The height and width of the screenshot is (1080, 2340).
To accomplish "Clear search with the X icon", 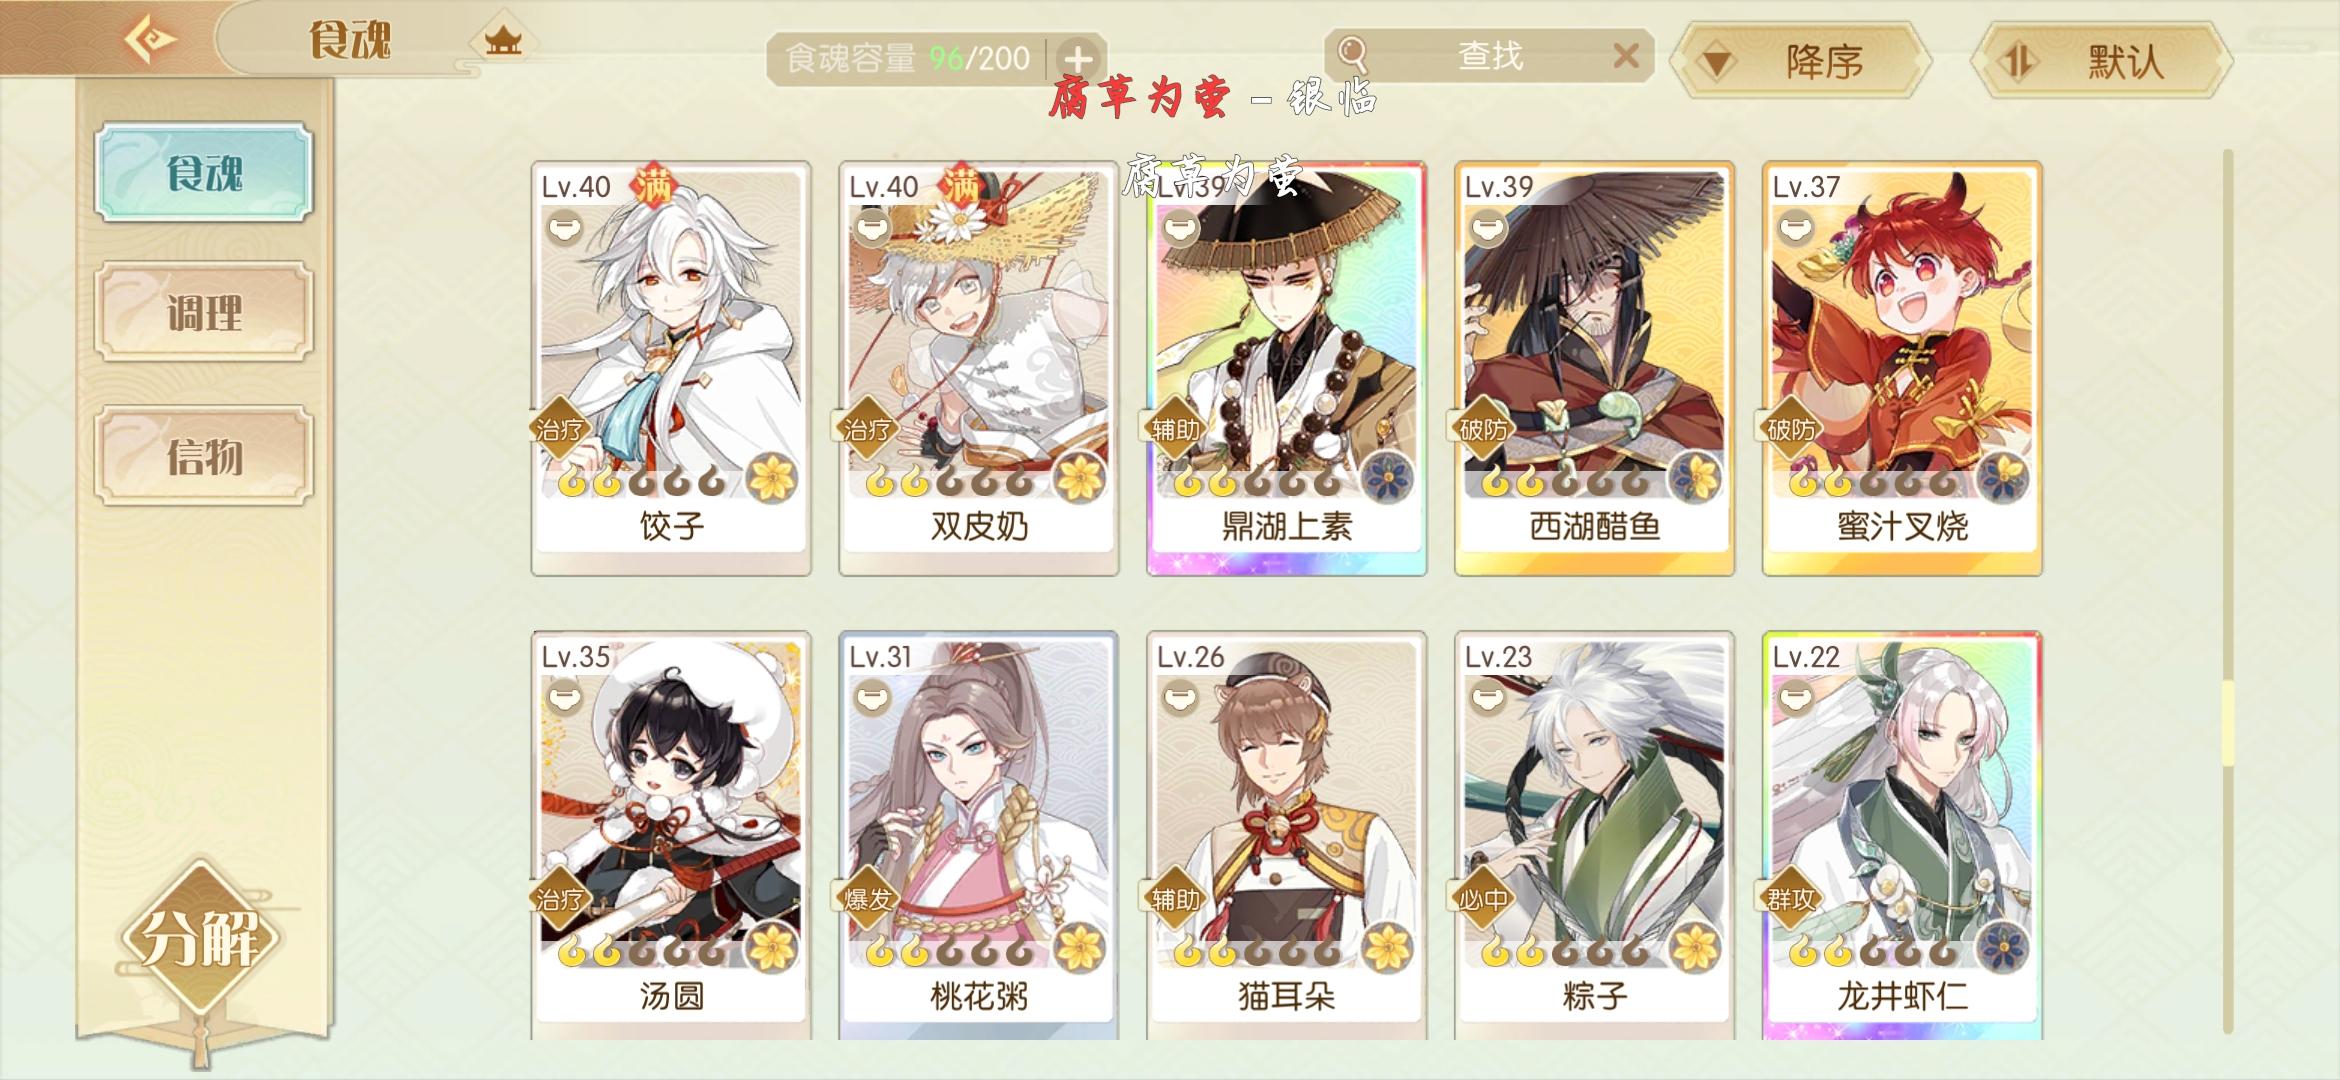I will [x=1626, y=55].
